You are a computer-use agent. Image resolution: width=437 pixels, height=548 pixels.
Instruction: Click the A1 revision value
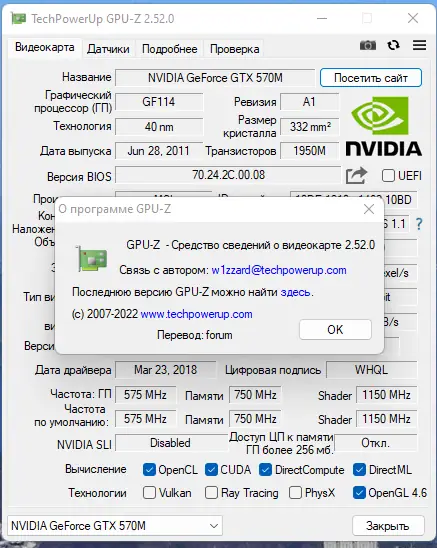point(309,102)
